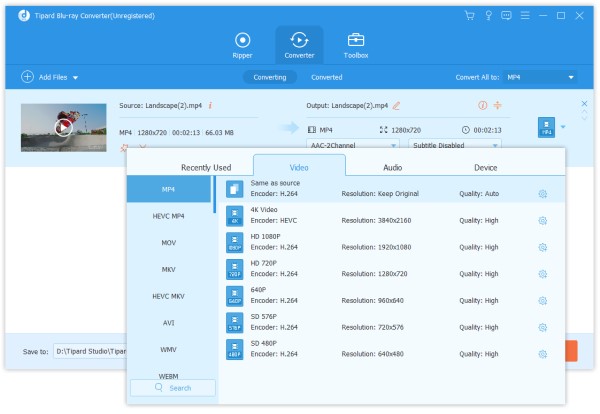Switch to the Device format tab
The image size is (600, 414).
[x=485, y=168]
